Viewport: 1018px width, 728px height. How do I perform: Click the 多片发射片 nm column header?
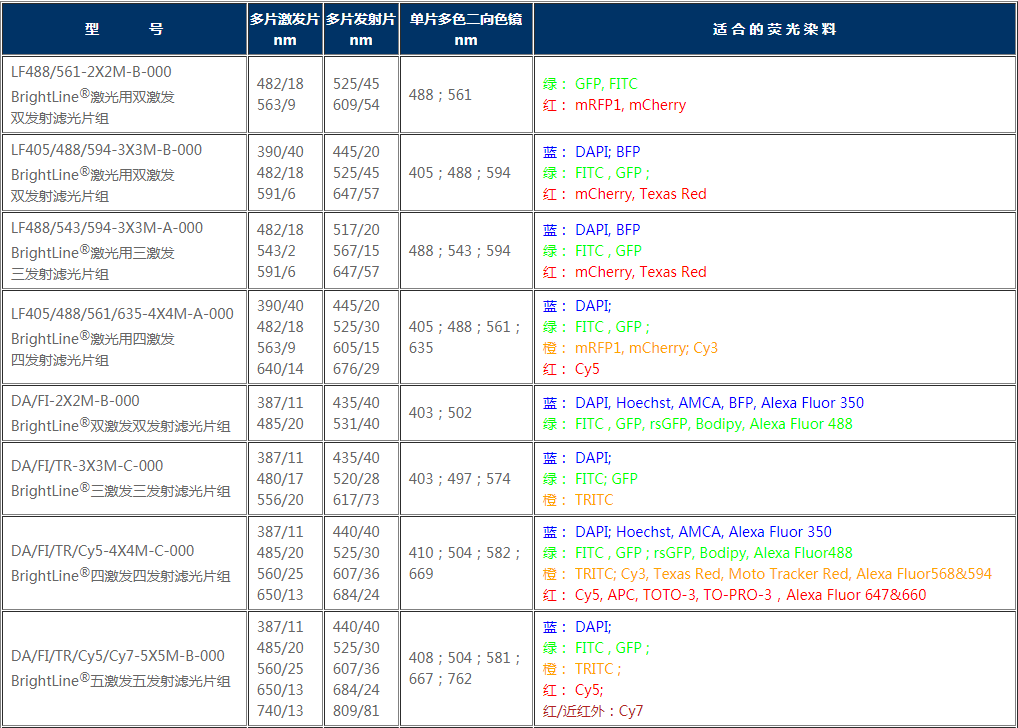(361, 29)
